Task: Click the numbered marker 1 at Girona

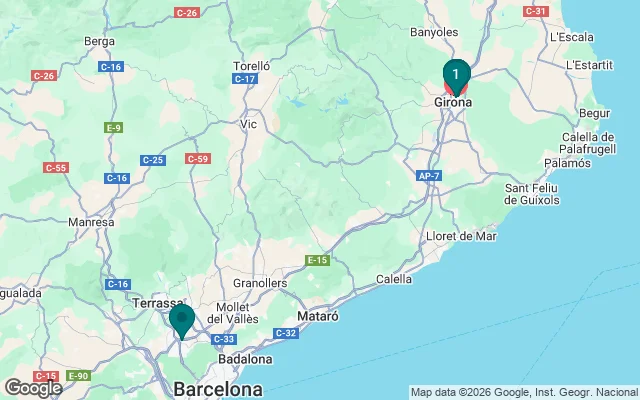Action: [456, 76]
